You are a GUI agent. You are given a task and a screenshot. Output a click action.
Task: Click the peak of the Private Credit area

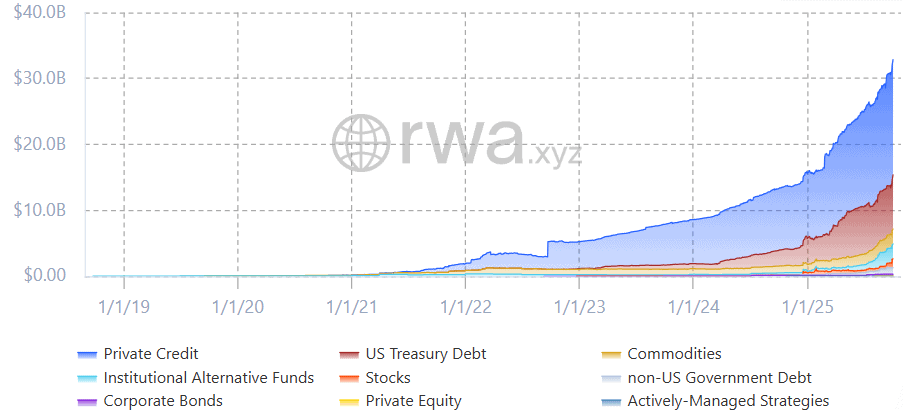[892, 61]
